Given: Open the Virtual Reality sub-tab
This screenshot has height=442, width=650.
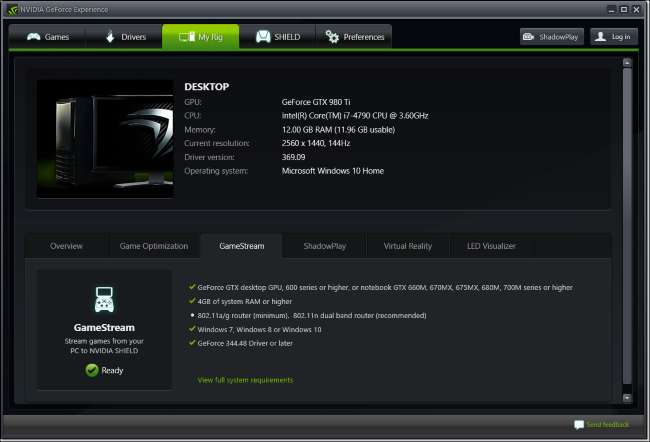Looking at the screenshot, I should [x=408, y=246].
